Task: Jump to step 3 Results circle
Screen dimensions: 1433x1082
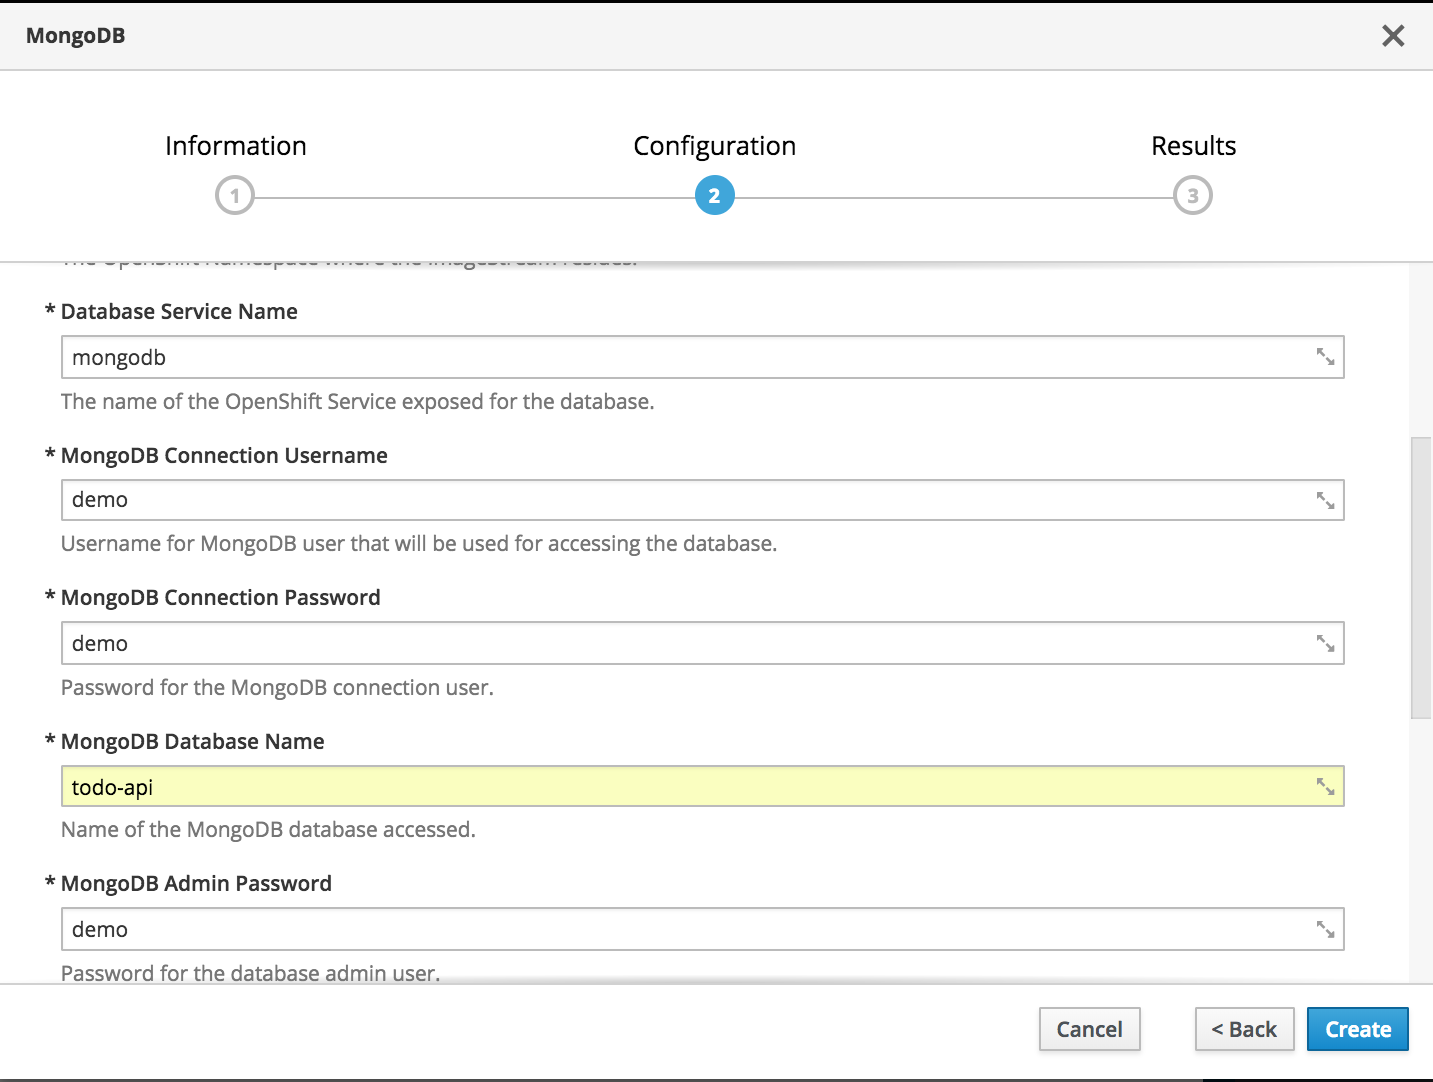Action: (1193, 196)
